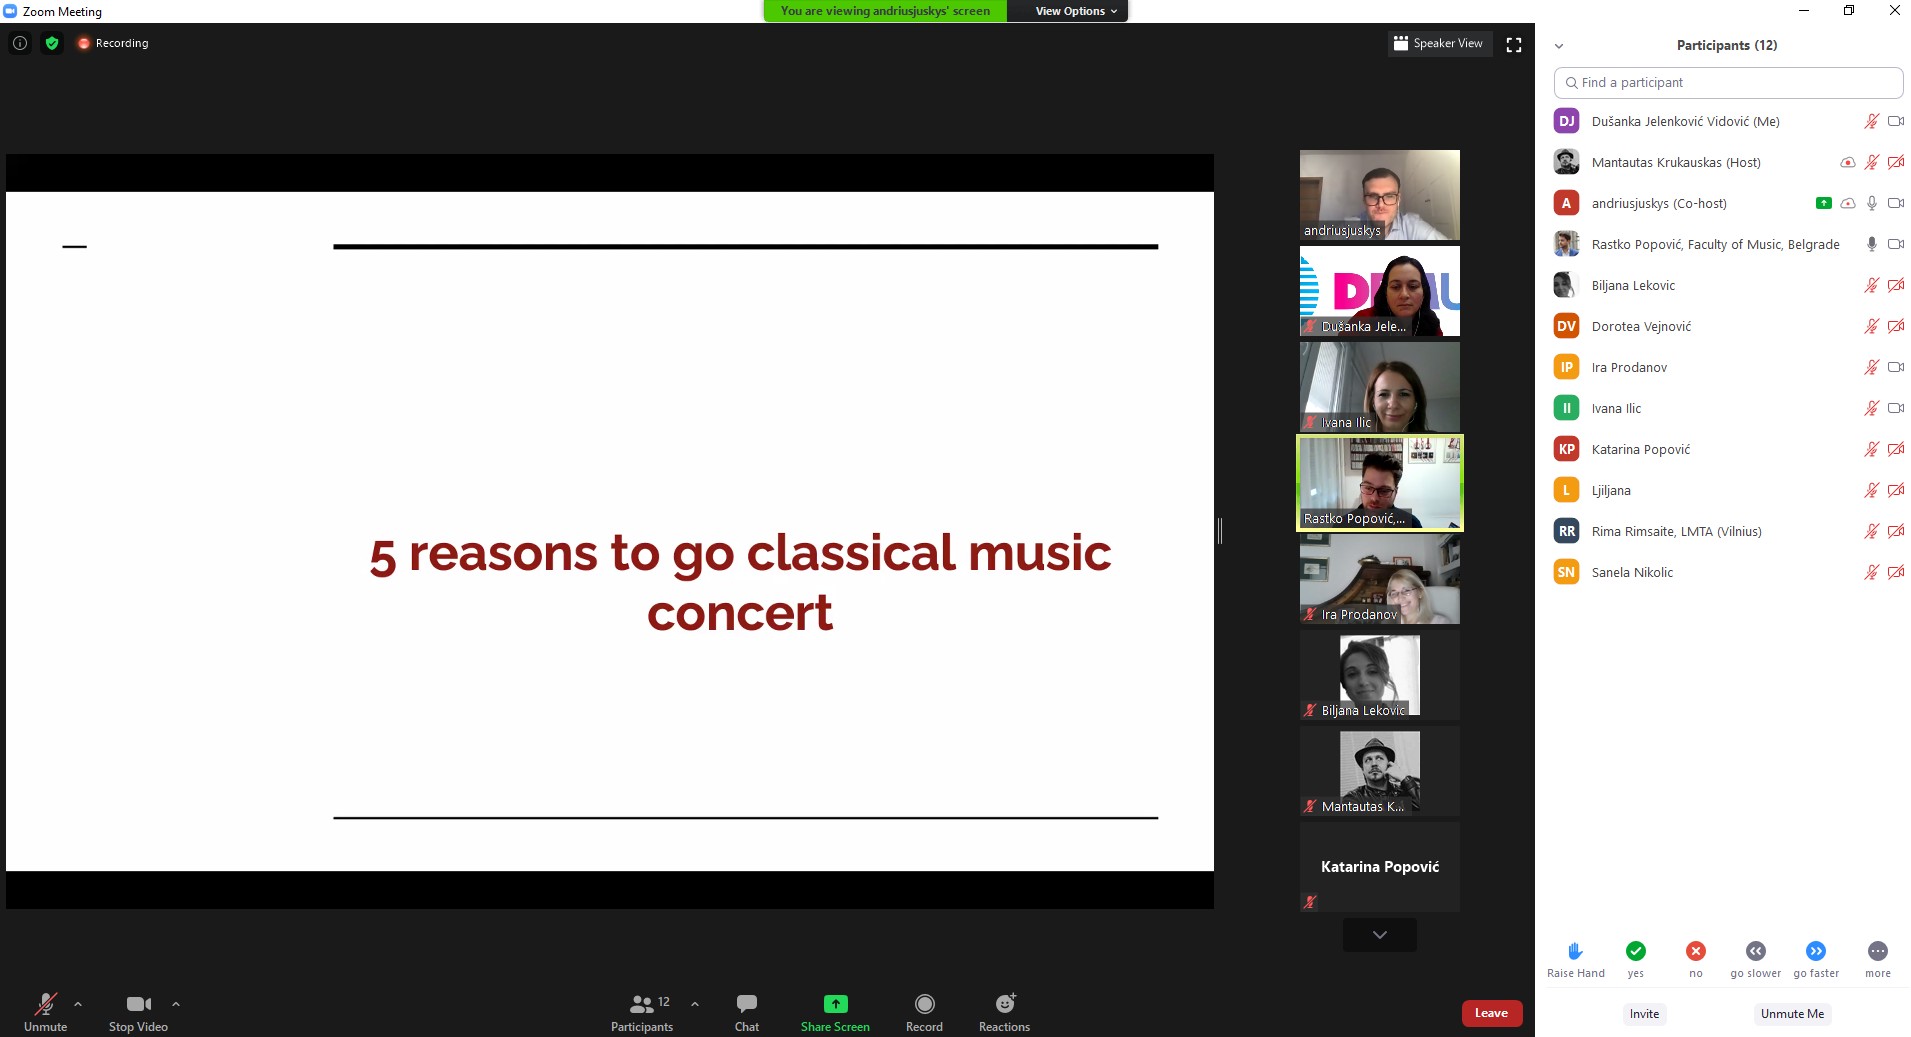Open the Chat panel
The width and height of the screenshot is (1911, 1037).
pyautogui.click(x=747, y=1012)
